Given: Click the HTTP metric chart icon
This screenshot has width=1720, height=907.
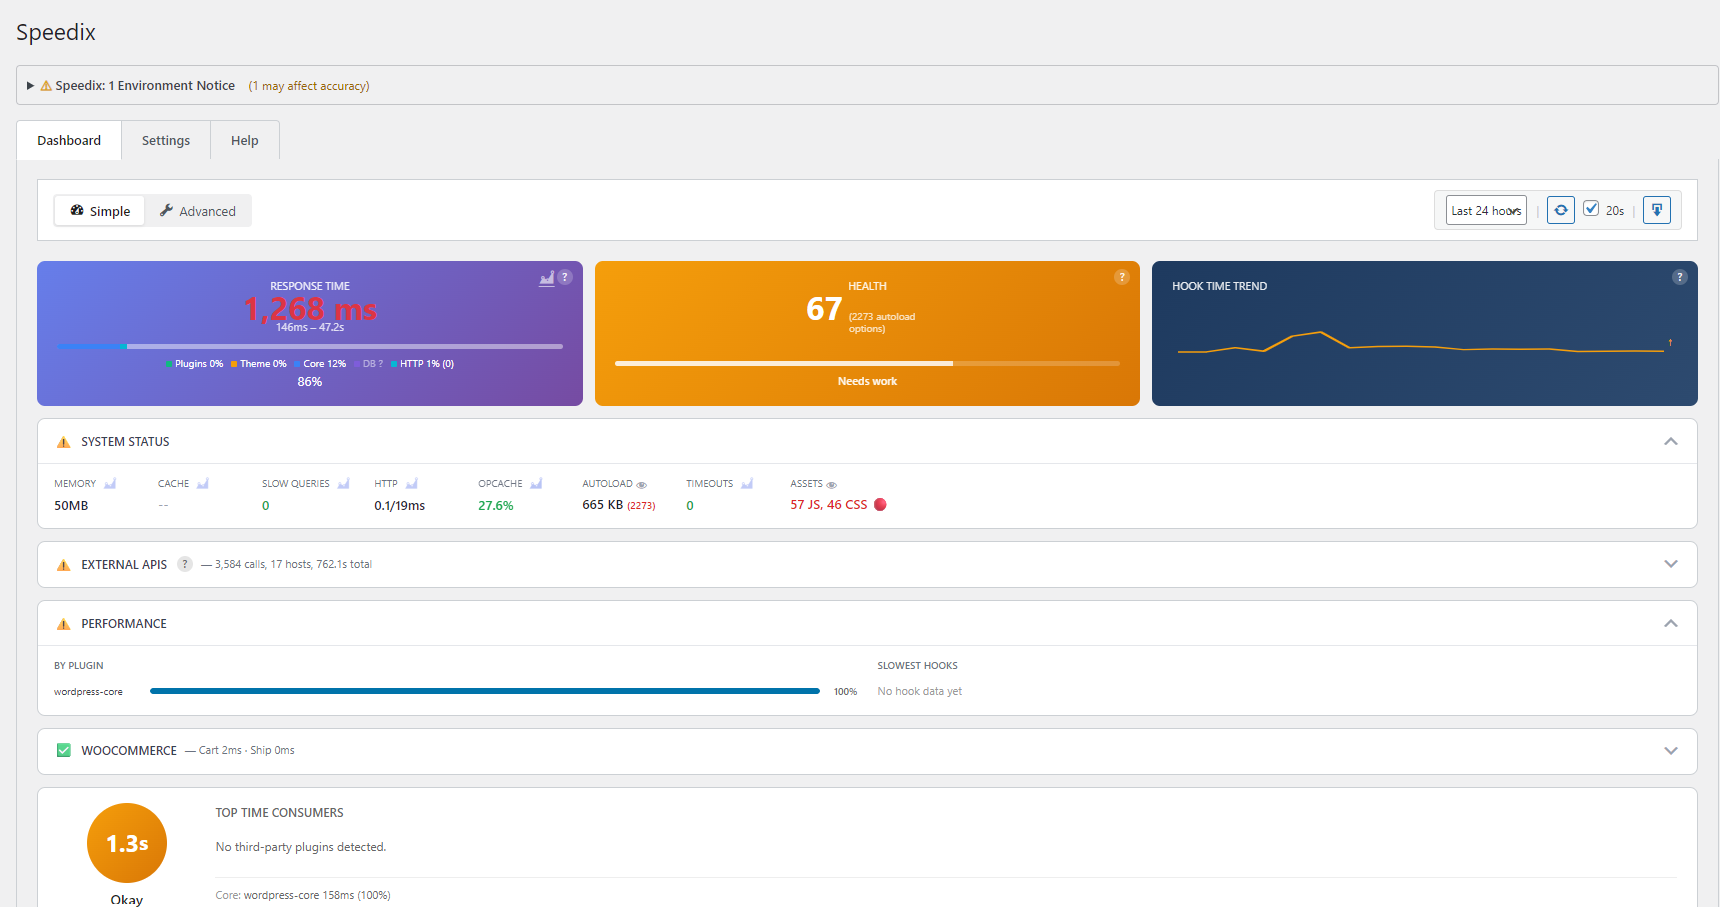Looking at the screenshot, I should [x=411, y=483].
